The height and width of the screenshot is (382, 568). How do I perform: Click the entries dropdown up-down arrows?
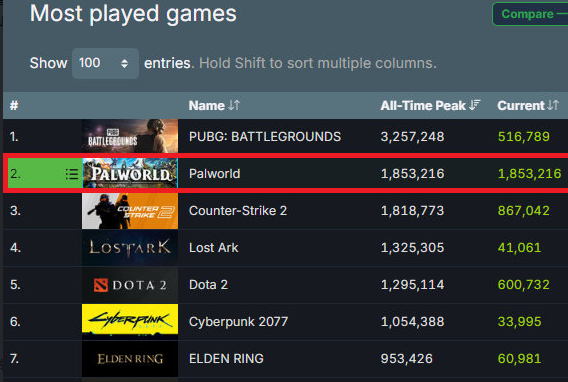[x=124, y=64]
